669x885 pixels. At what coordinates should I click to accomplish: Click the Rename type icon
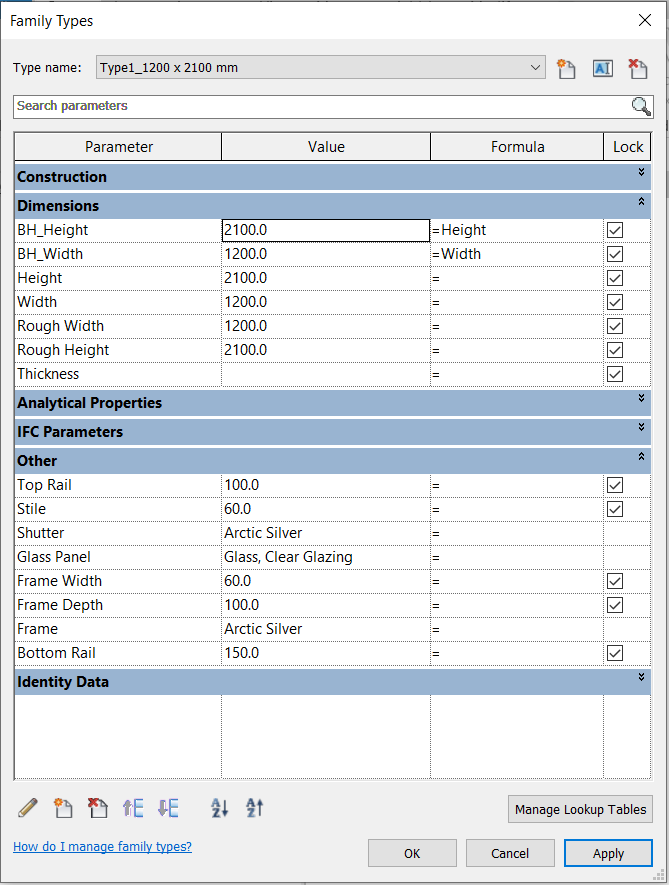602,68
